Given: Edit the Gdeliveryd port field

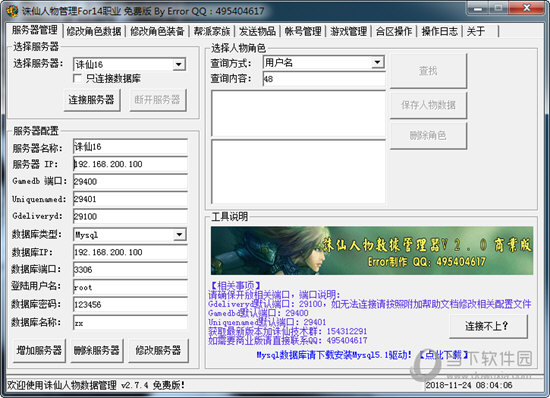Looking at the screenshot, I should [130, 216].
